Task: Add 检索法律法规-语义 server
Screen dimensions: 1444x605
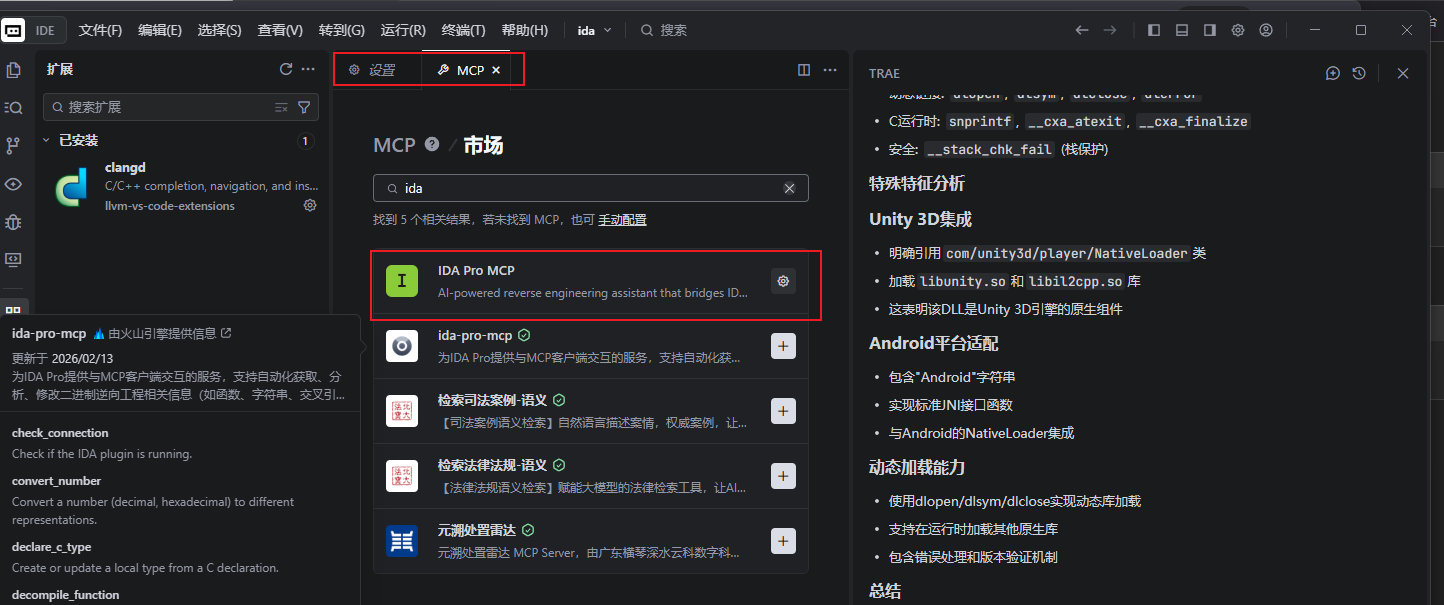Action: click(x=783, y=476)
